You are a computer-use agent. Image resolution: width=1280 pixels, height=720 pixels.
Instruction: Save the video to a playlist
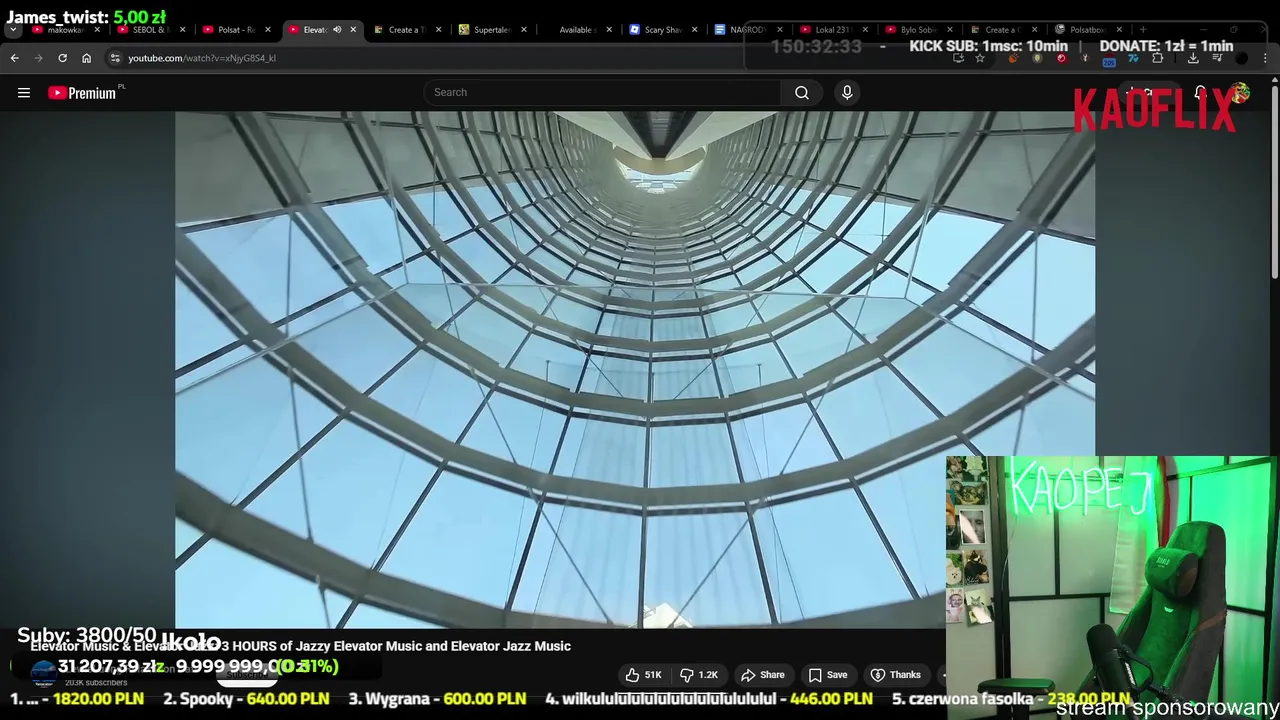(x=828, y=675)
